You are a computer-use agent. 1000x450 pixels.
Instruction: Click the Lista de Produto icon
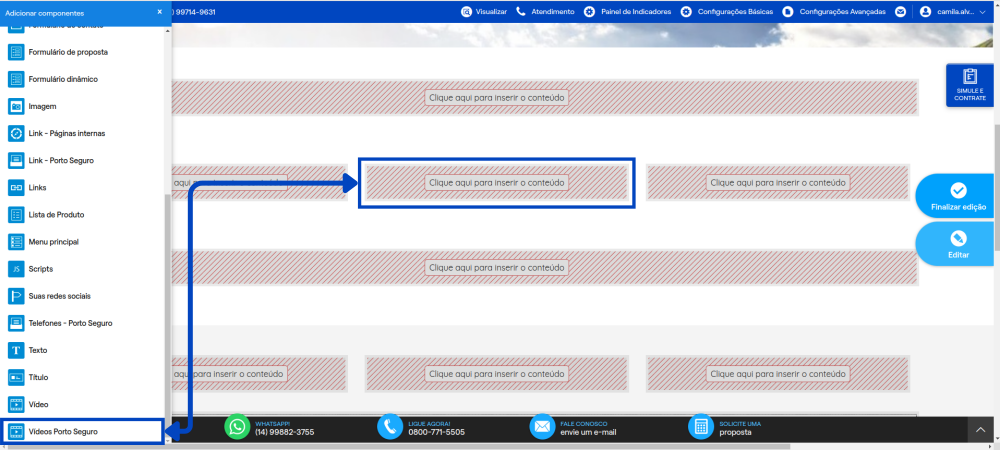[x=16, y=215]
